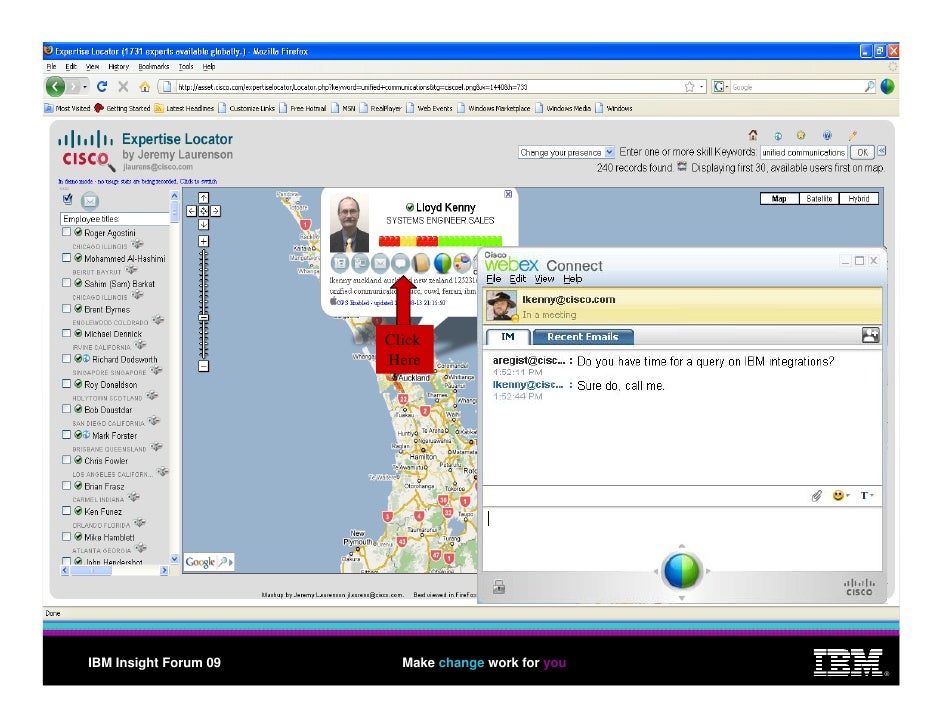Check the box beside Brent Byrnes
Image resolution: width=942 pixels, height=728 pixels.
pos(67,308)
